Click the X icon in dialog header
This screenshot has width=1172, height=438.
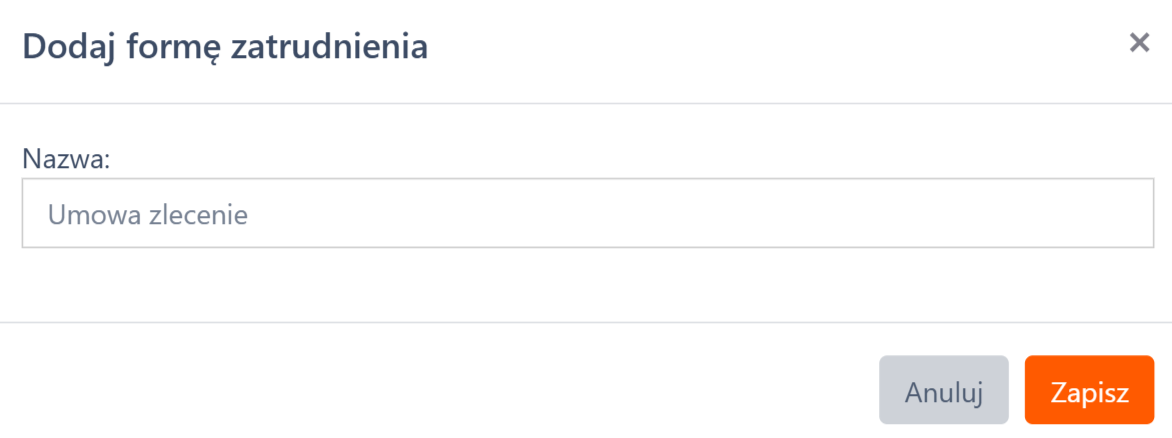pos(1138,43)
